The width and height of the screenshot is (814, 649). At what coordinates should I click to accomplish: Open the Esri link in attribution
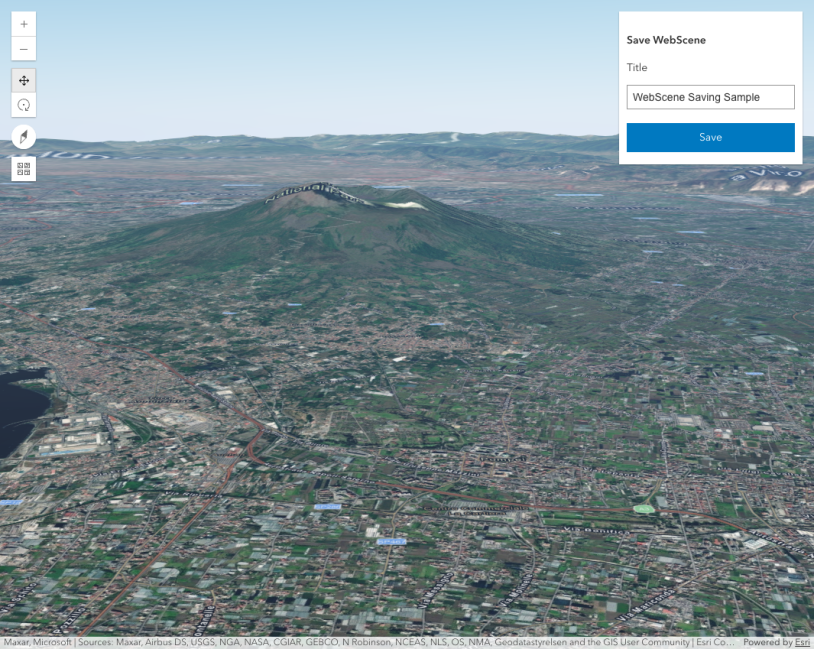pos(802,642)
